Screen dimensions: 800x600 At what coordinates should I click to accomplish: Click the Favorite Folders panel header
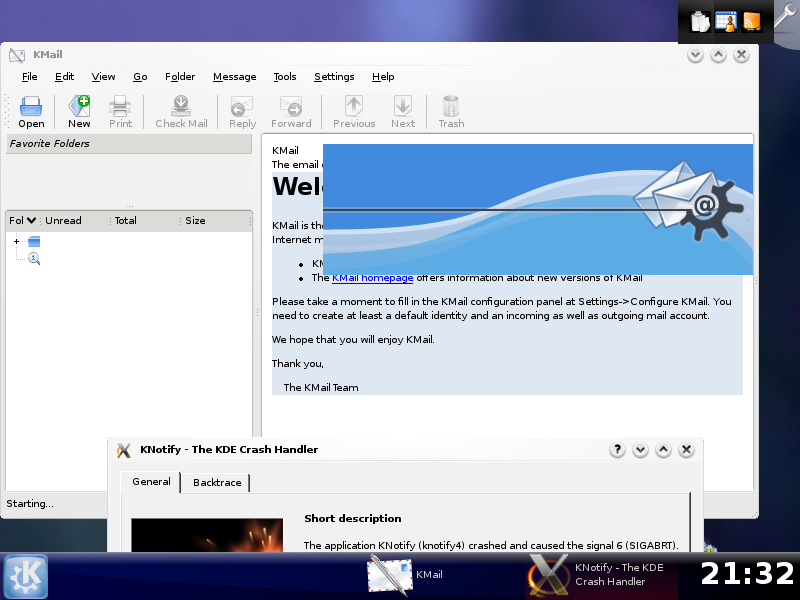pyautogui.click(x=129, y=144)
